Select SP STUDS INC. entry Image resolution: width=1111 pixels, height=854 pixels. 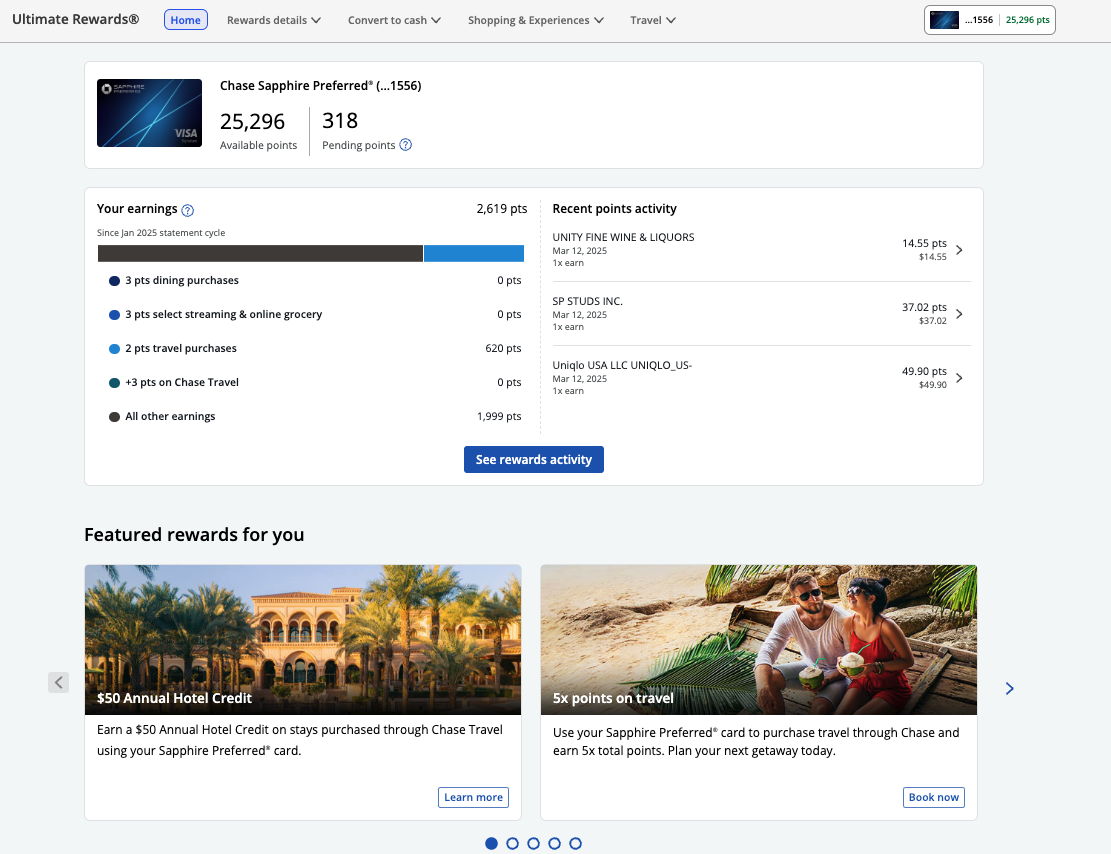click(761, 313)
